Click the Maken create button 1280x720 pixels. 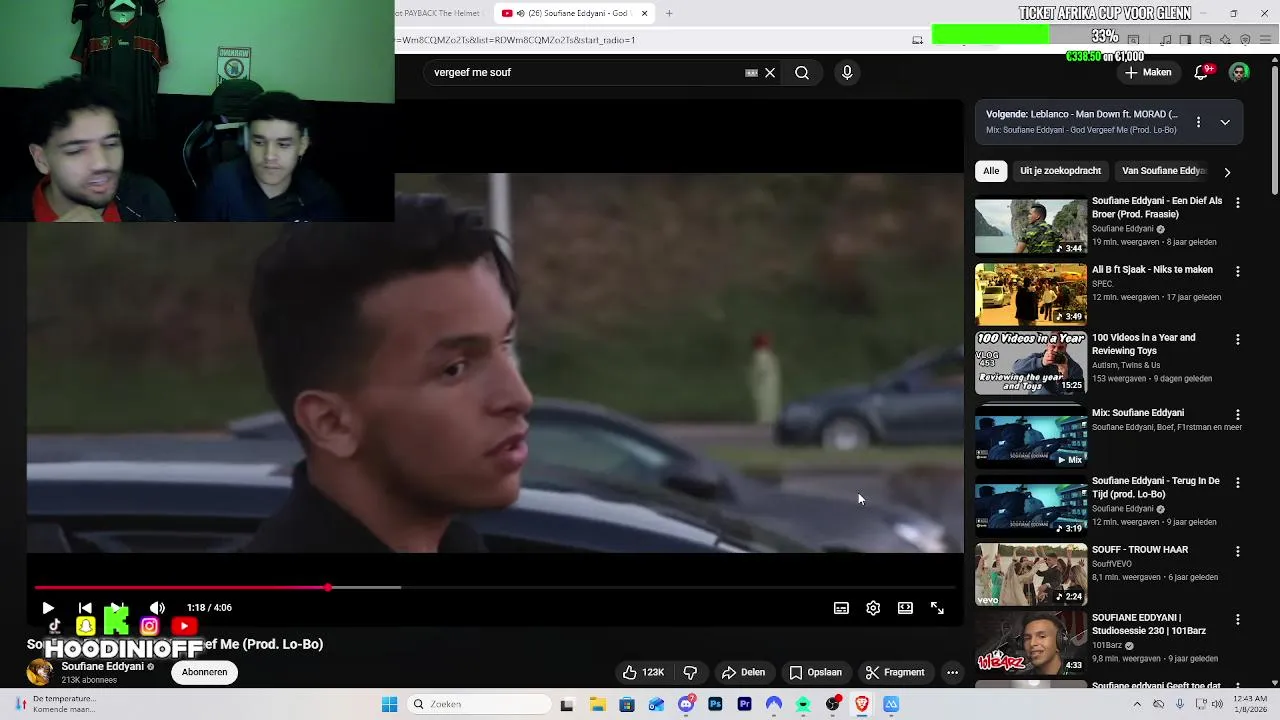point(1147,72)
